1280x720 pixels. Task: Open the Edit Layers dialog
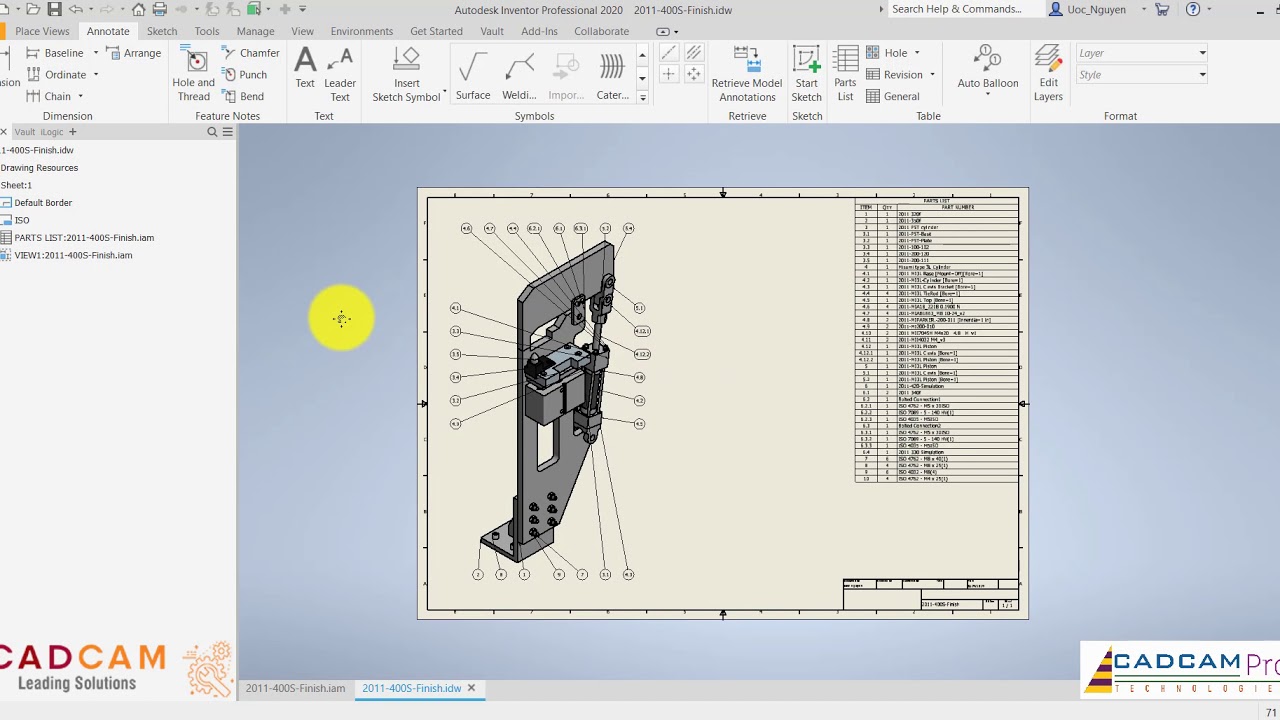[1048, 74]
